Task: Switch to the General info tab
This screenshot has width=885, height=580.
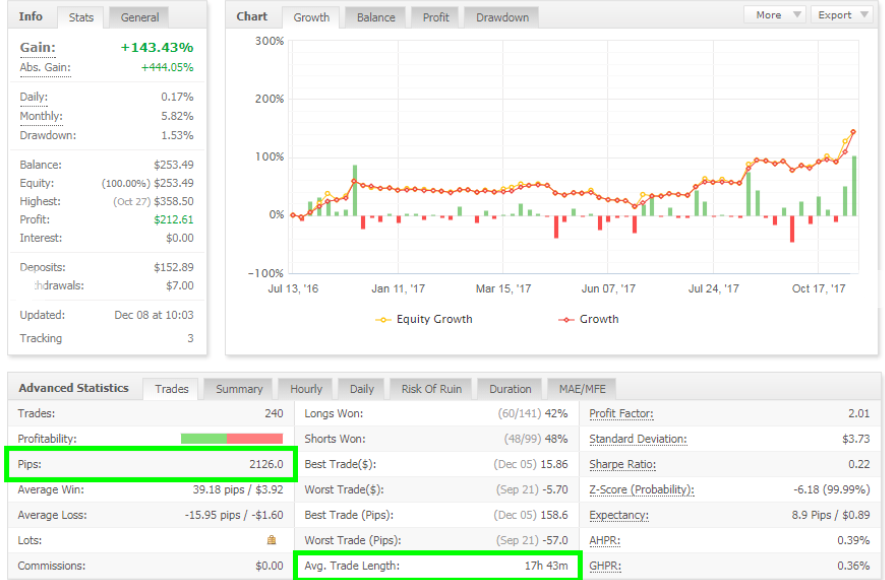Action: tap(139, 17)
